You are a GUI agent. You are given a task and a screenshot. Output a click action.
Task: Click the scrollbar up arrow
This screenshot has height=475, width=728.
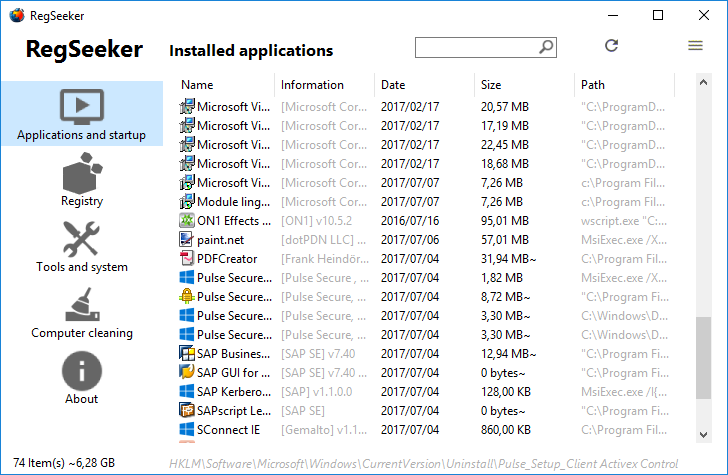click(x=703, y=83)
